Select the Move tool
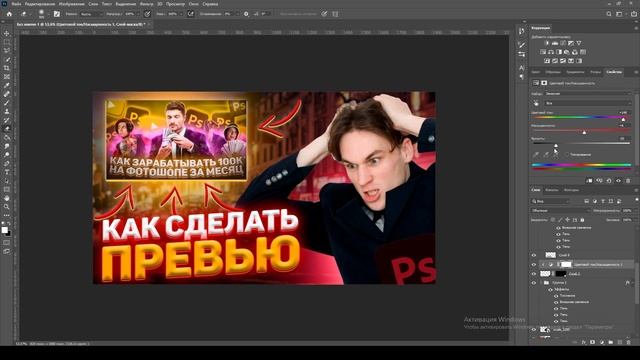Screen dimensions: 640x360 (7, 33)
